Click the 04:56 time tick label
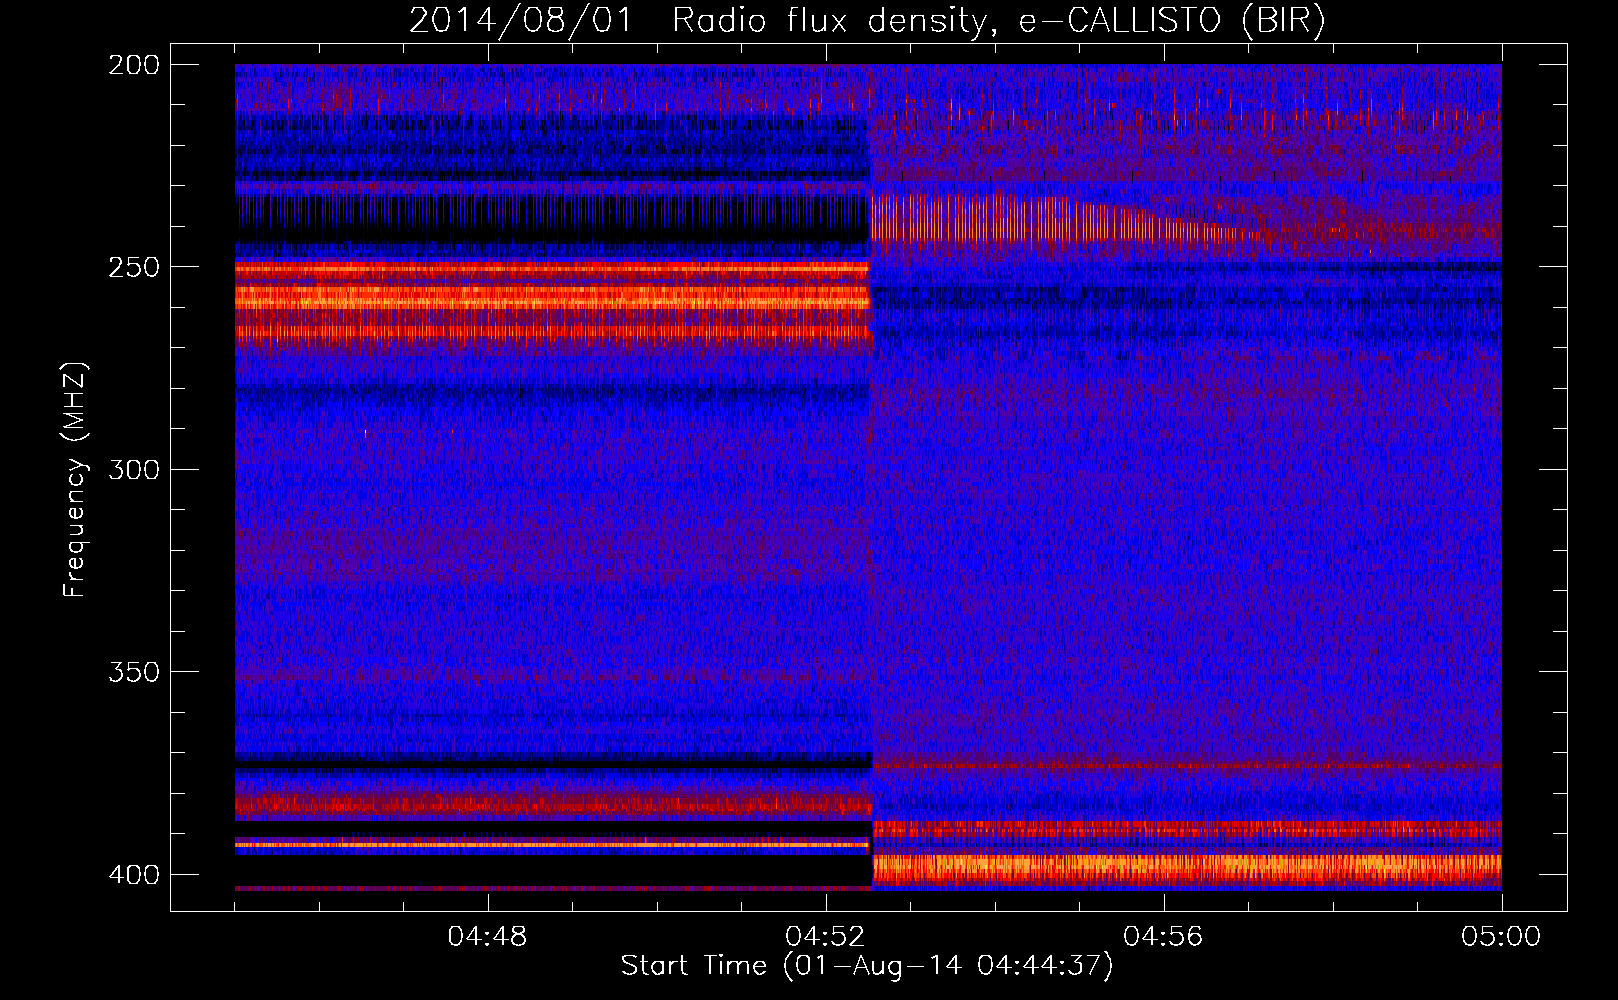Image resolution: width=1618 pixels, height=1000 pixels. point(1163,937)
